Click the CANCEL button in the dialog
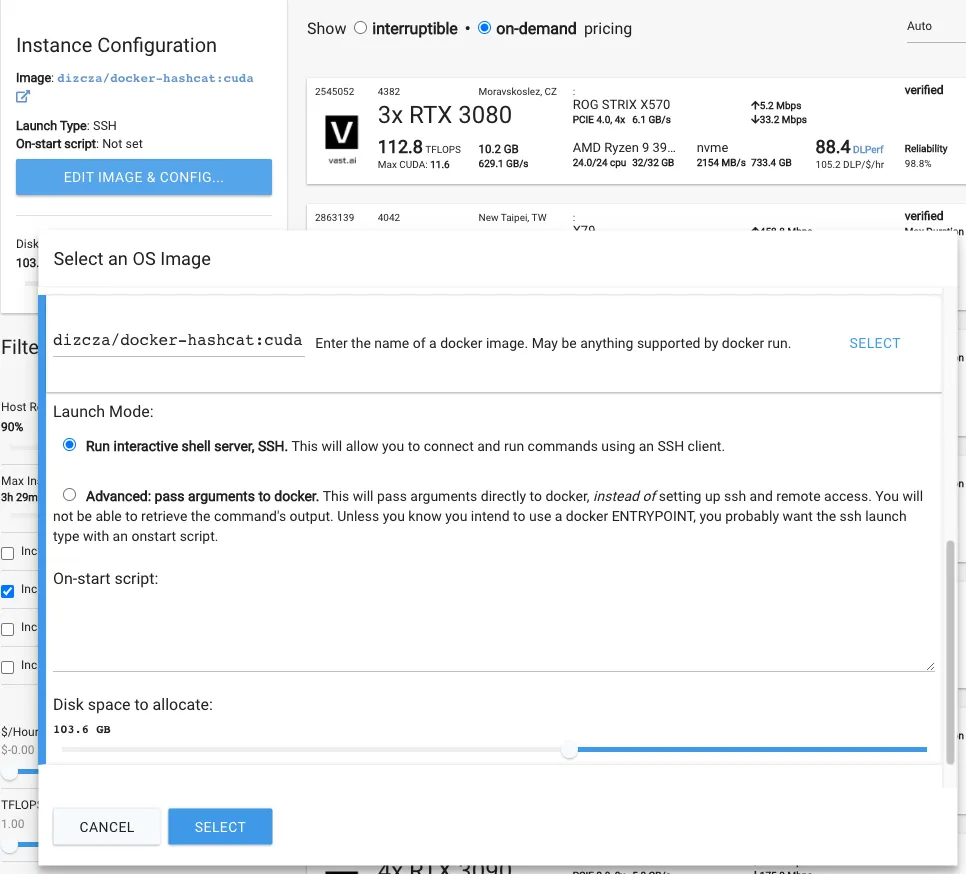Screen dimensions: 966x874 point(107,827)
